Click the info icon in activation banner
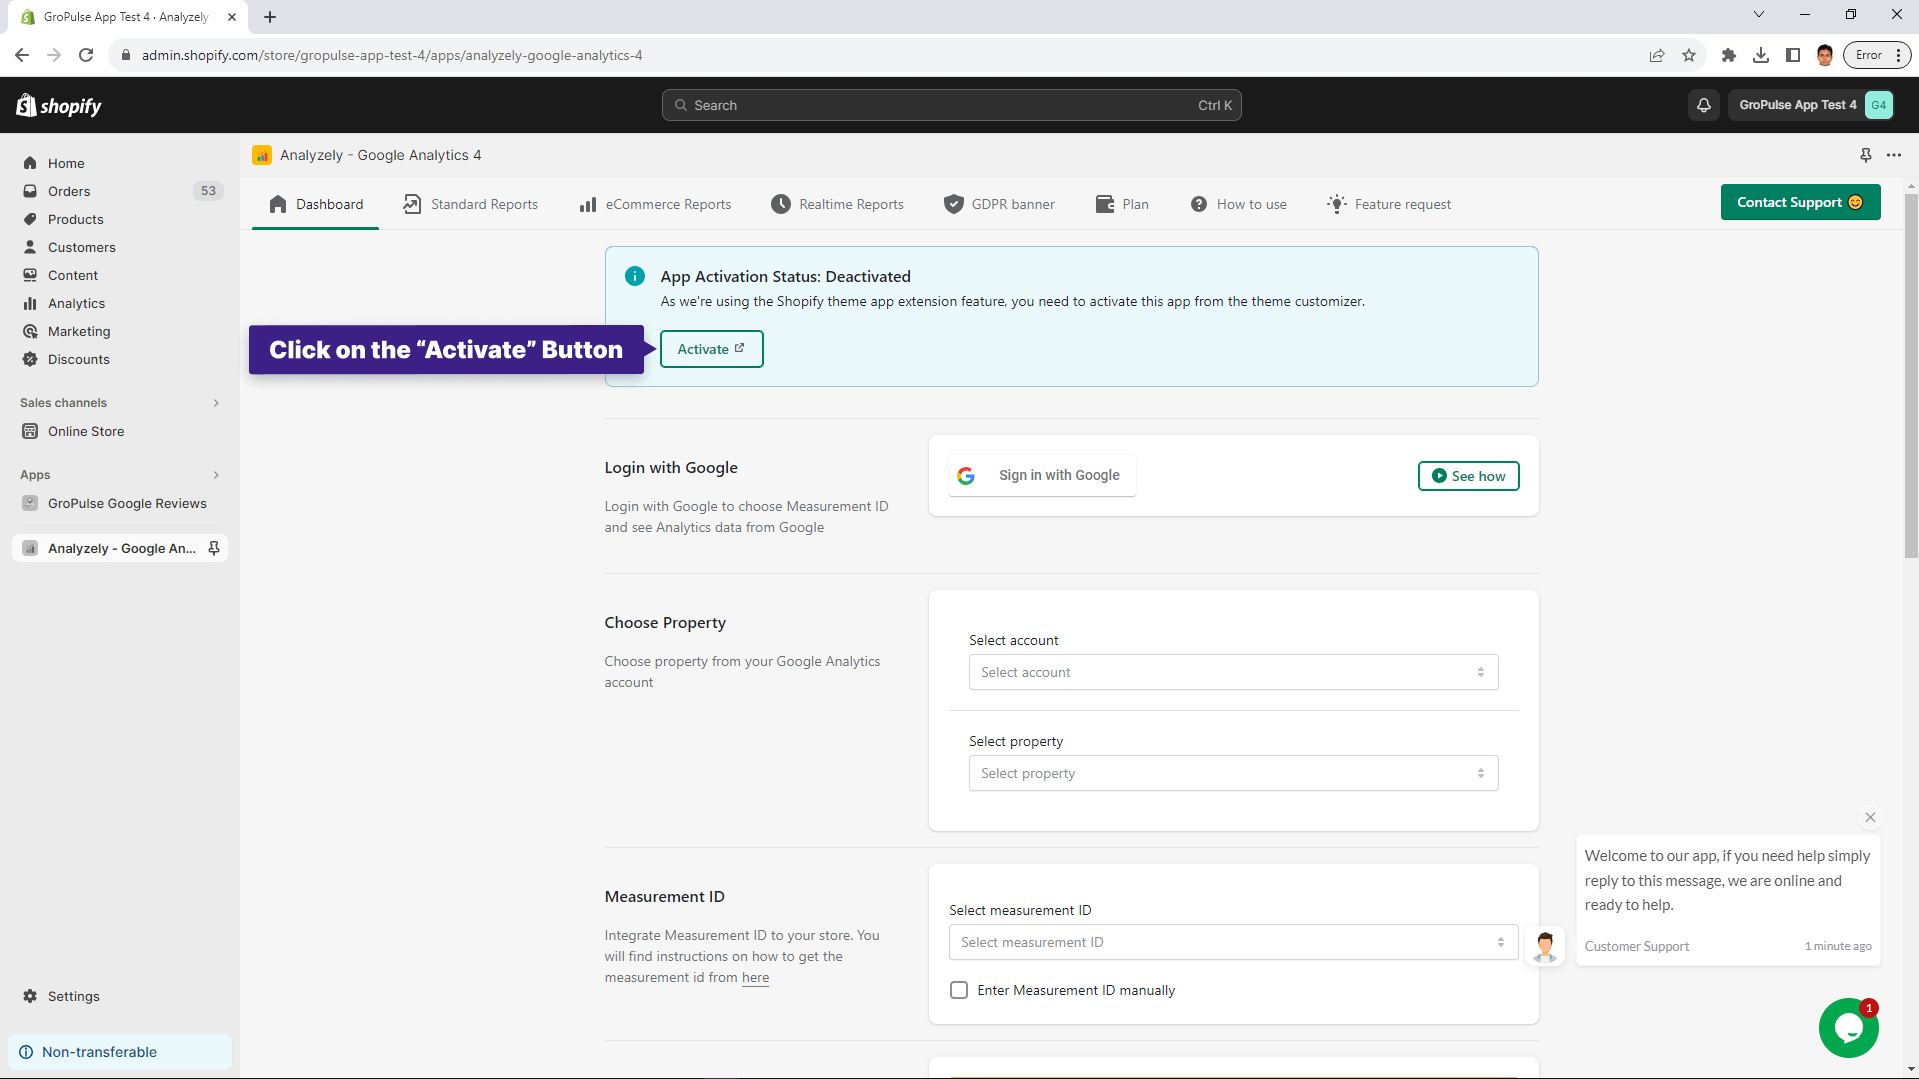Screen dimensions: 1919x1079 coord(635,276)
